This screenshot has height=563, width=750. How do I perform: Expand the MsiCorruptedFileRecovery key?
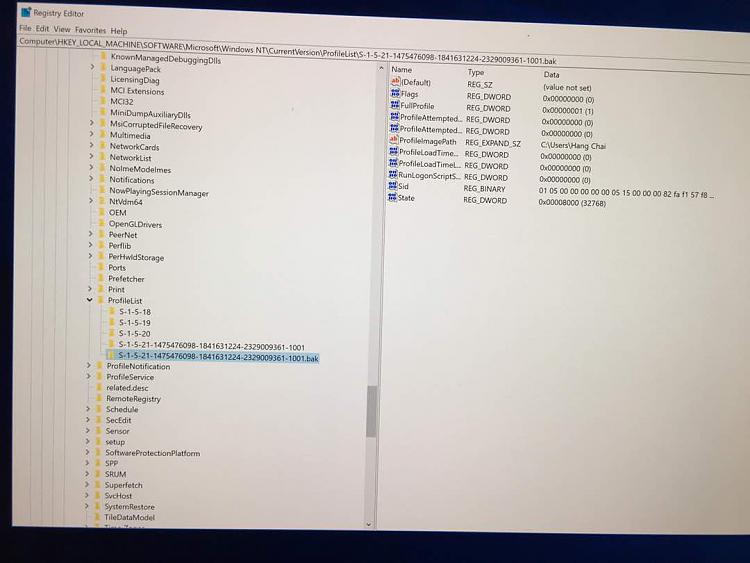coord(92,123)
